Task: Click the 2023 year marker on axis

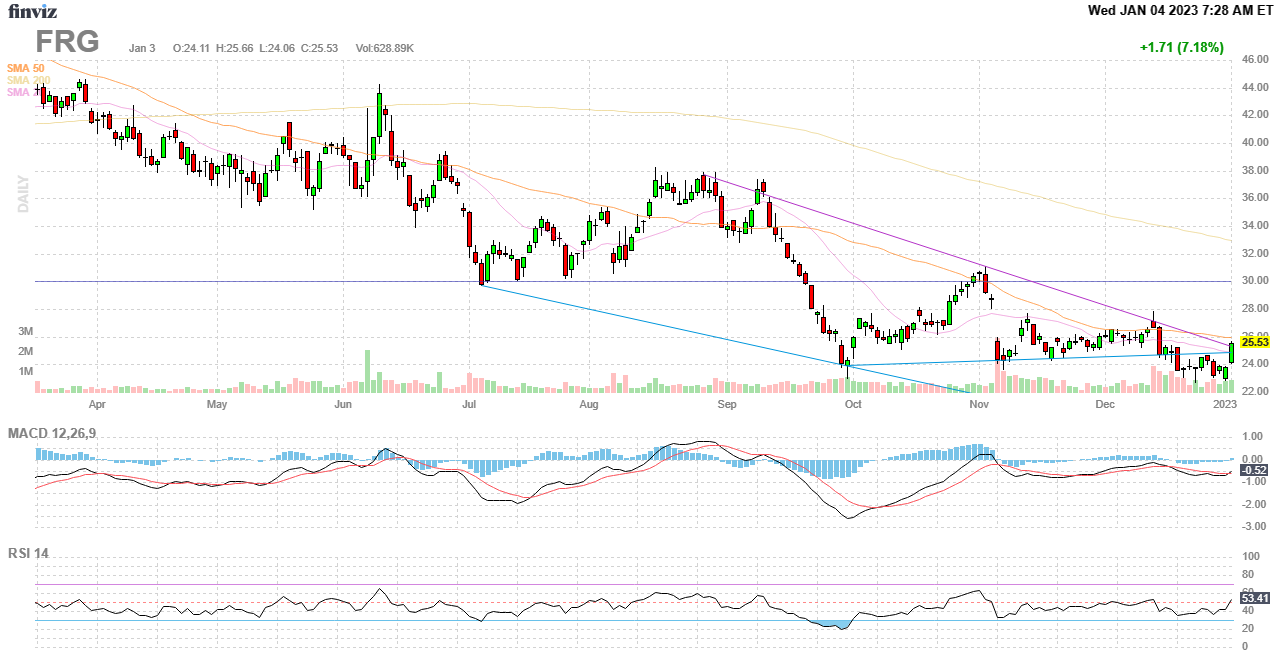Action: point(1224,405)
